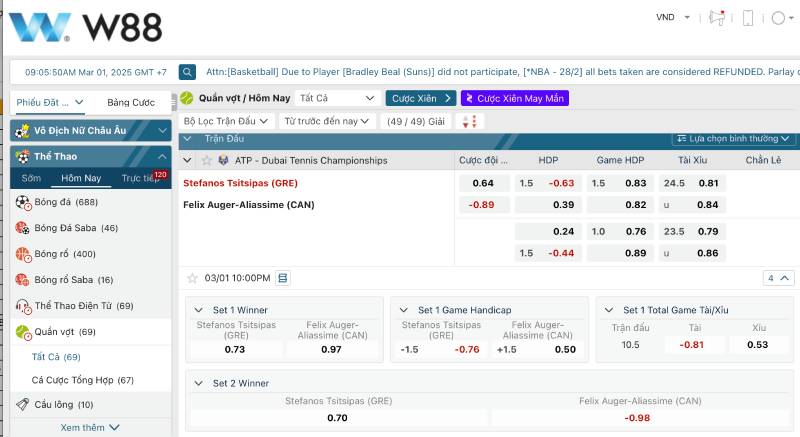Select Bóng rổ (400) sport
The width and height of the screenshot is (800, 437).
[x=90, y=254]
